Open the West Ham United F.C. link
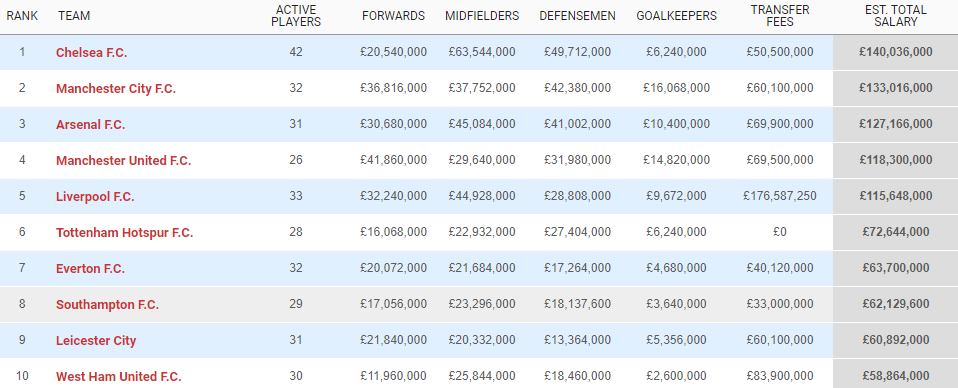The image size is (958, 388). [x=119, y=376]
